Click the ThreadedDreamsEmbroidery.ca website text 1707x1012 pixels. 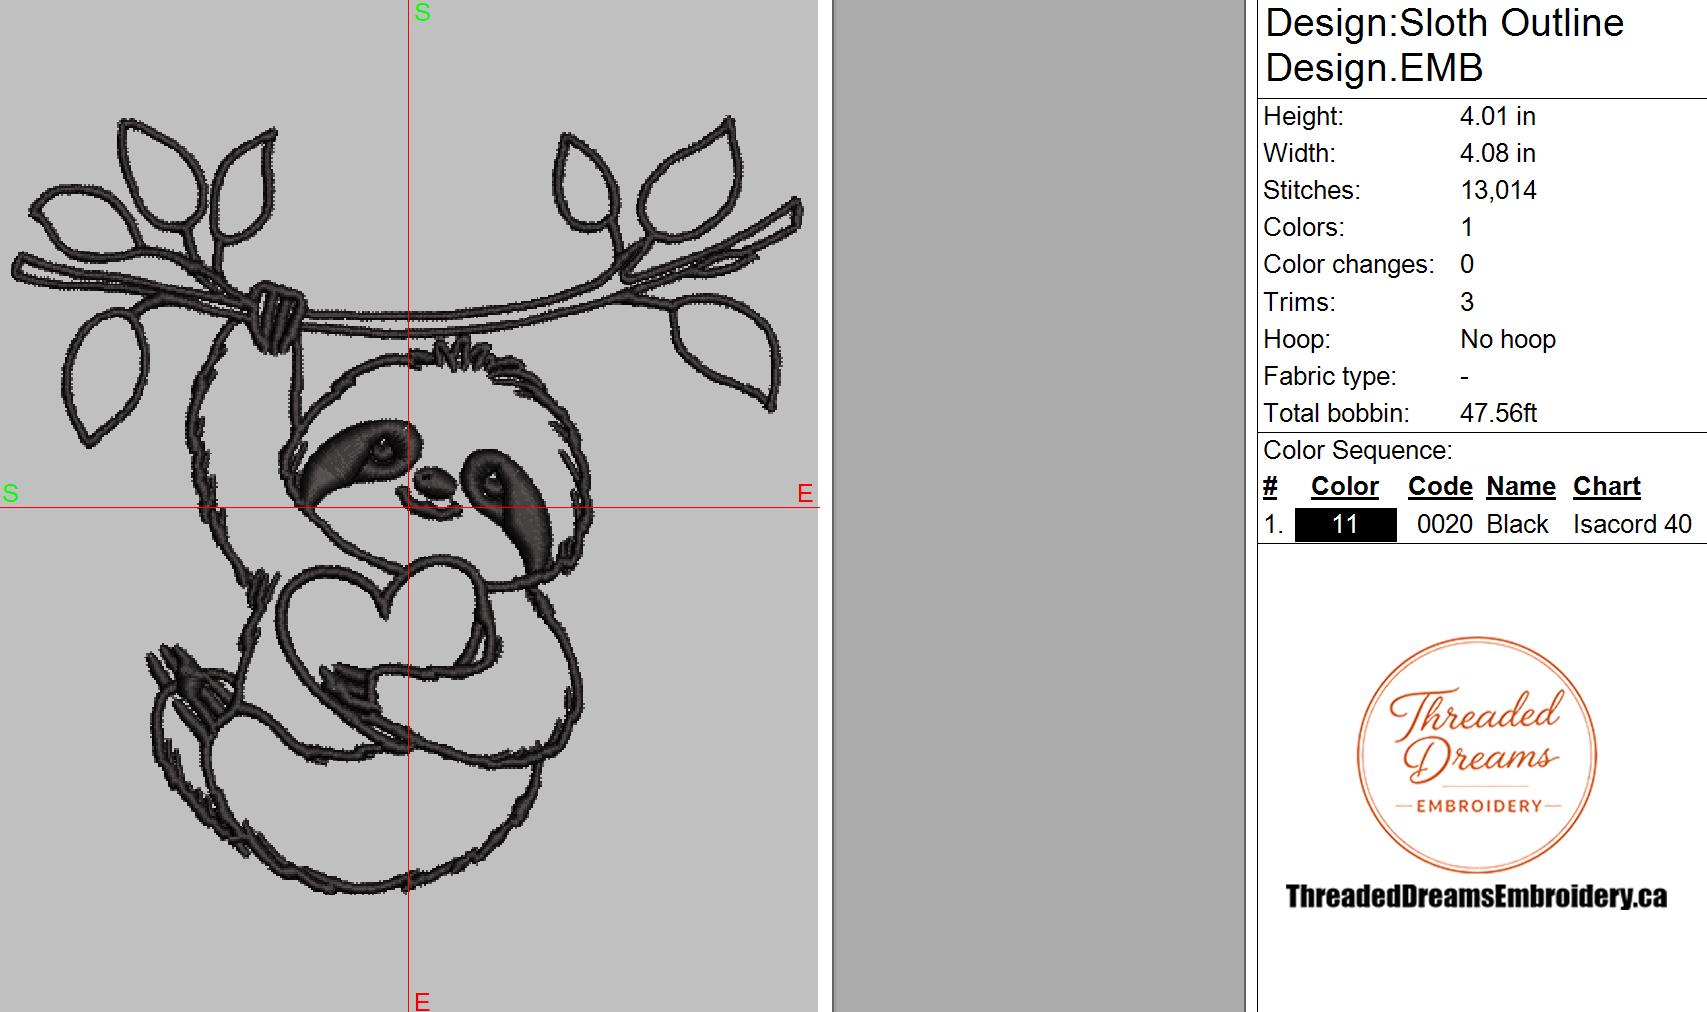(1476, 896)
